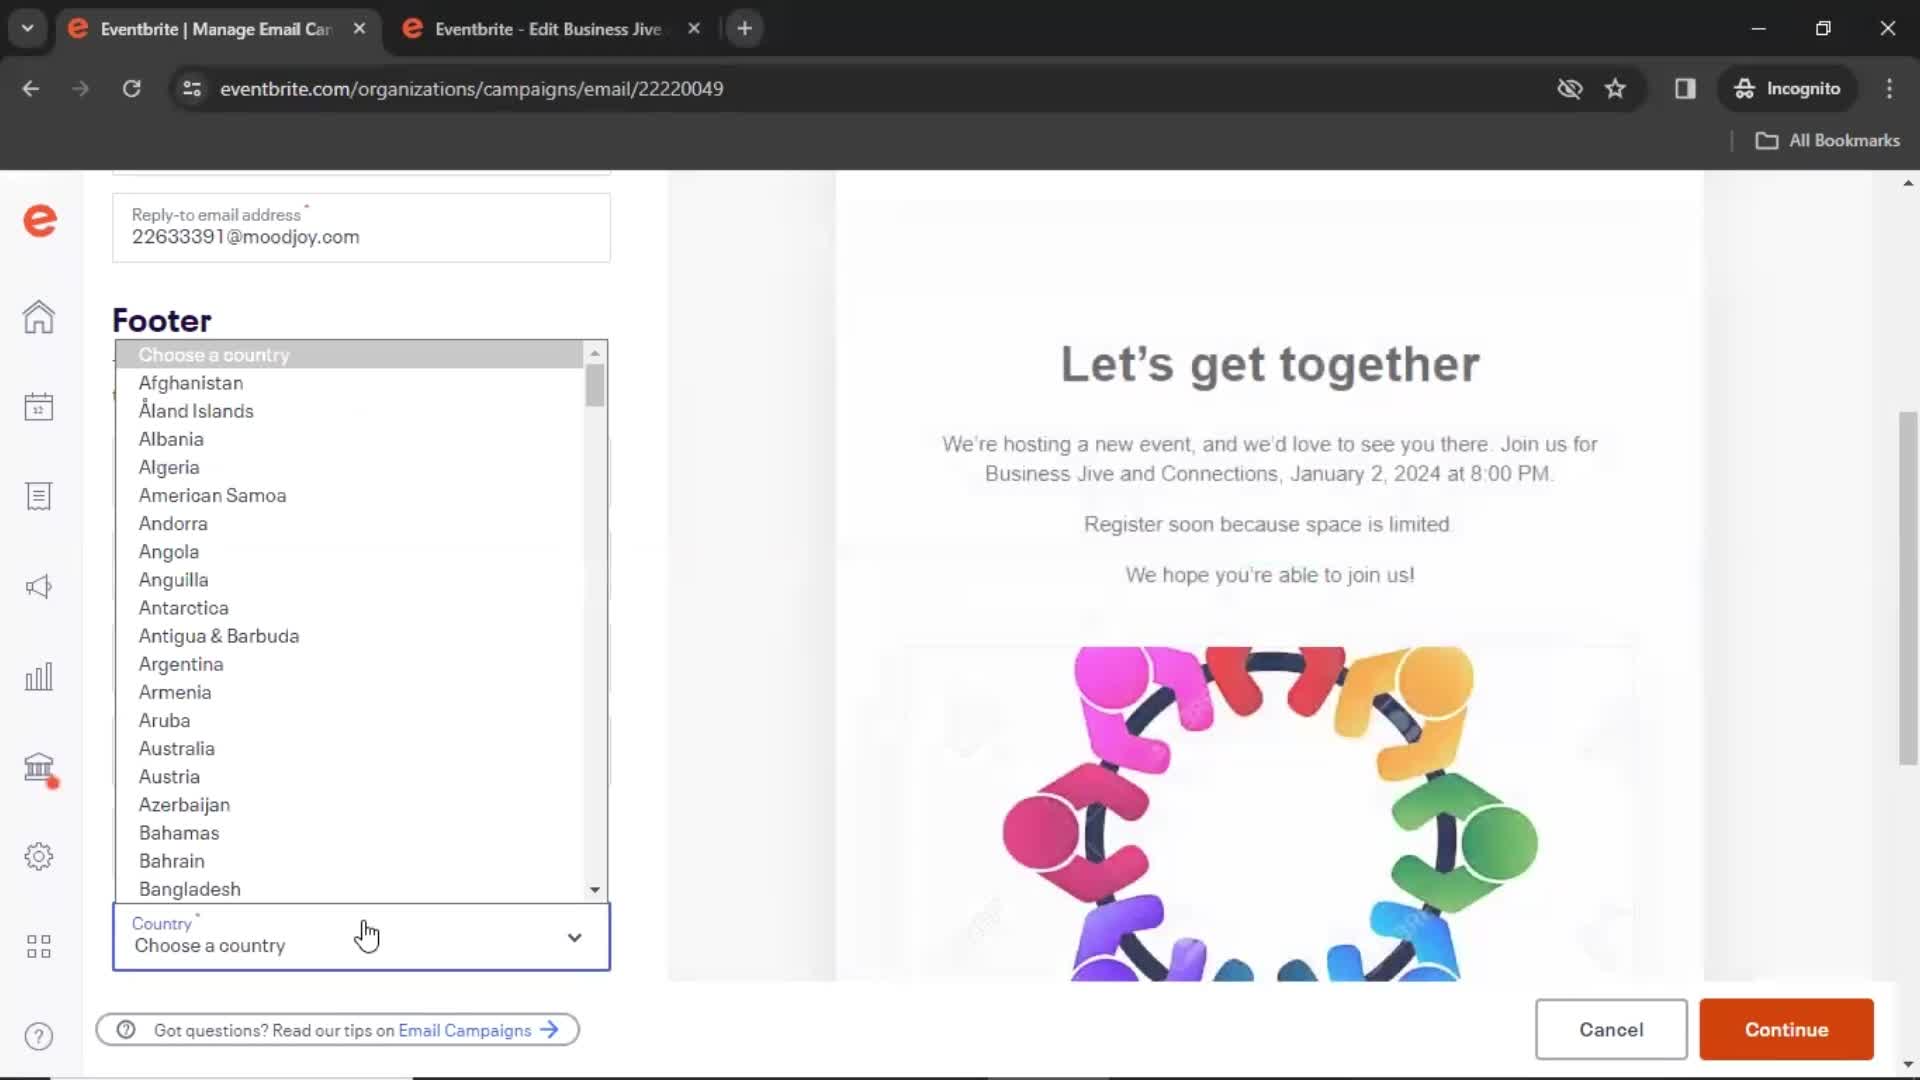The height and width of the screenshot is (1080, 1920).
Task: Bookmark this page with the star icon
Action: point(1615,89)
